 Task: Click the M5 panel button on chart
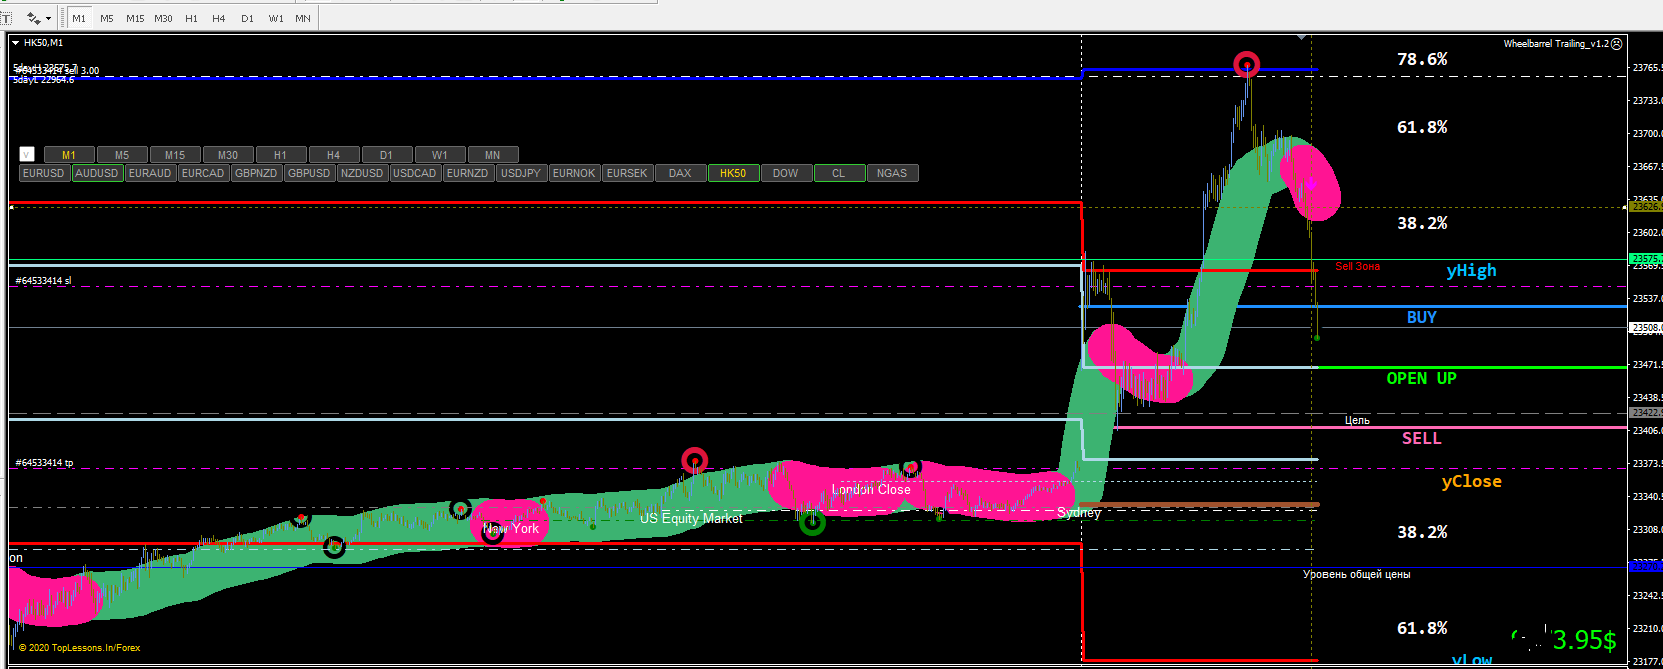coord(122,155)
